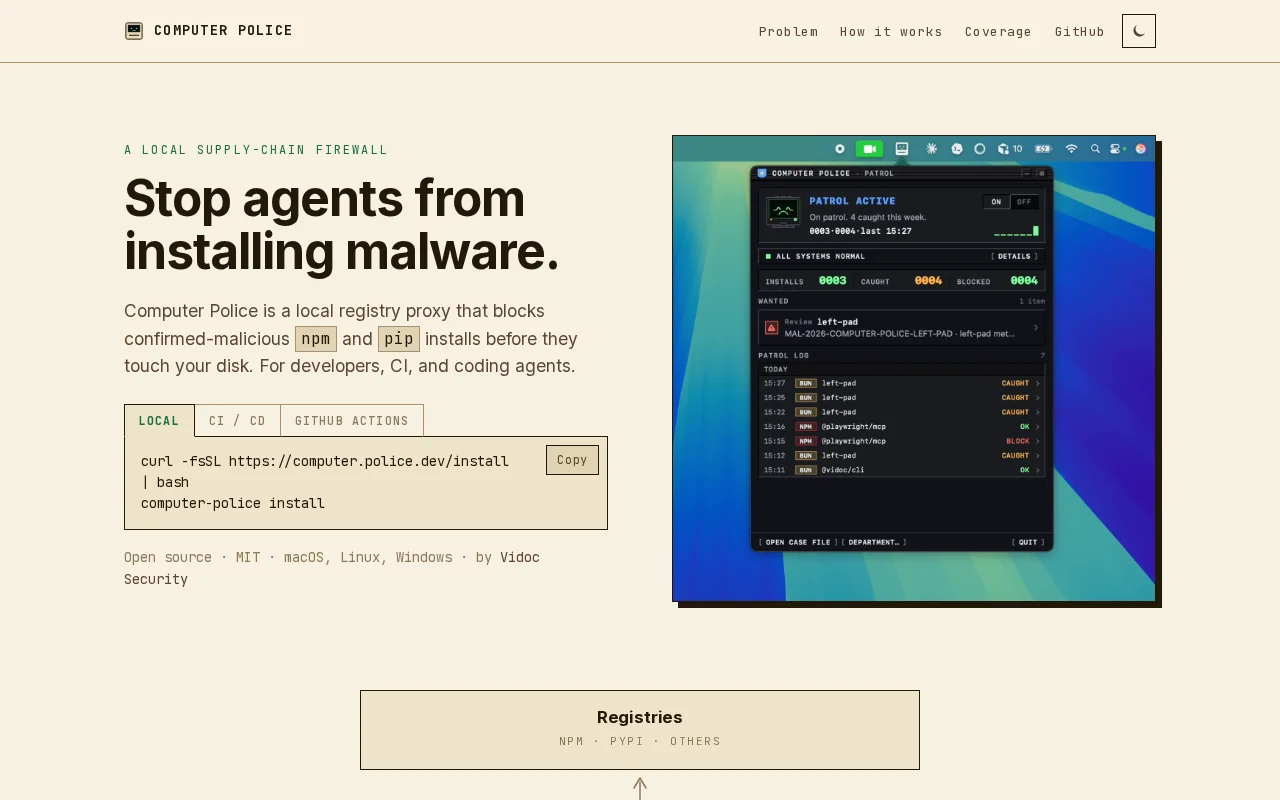
Task: Expand the left-pad Wanted review chevron
Action: click(1036, 327)
